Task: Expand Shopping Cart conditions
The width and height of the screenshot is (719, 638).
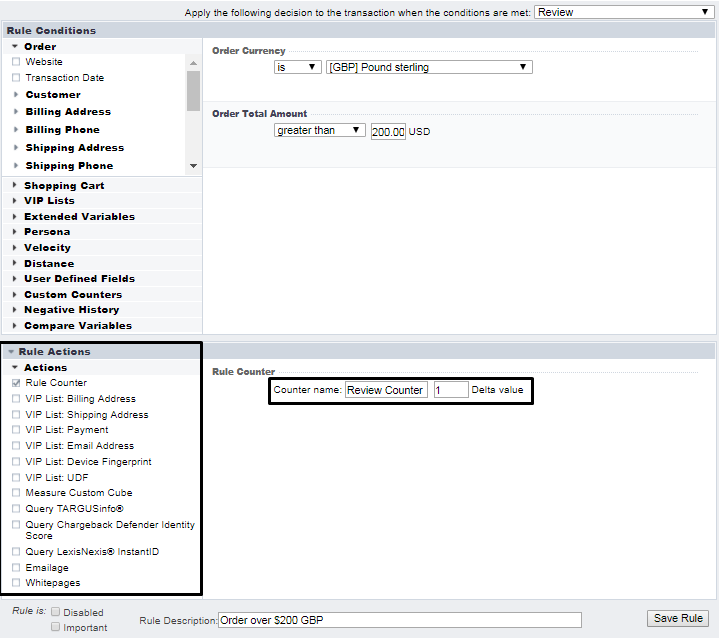Action: 15,185
